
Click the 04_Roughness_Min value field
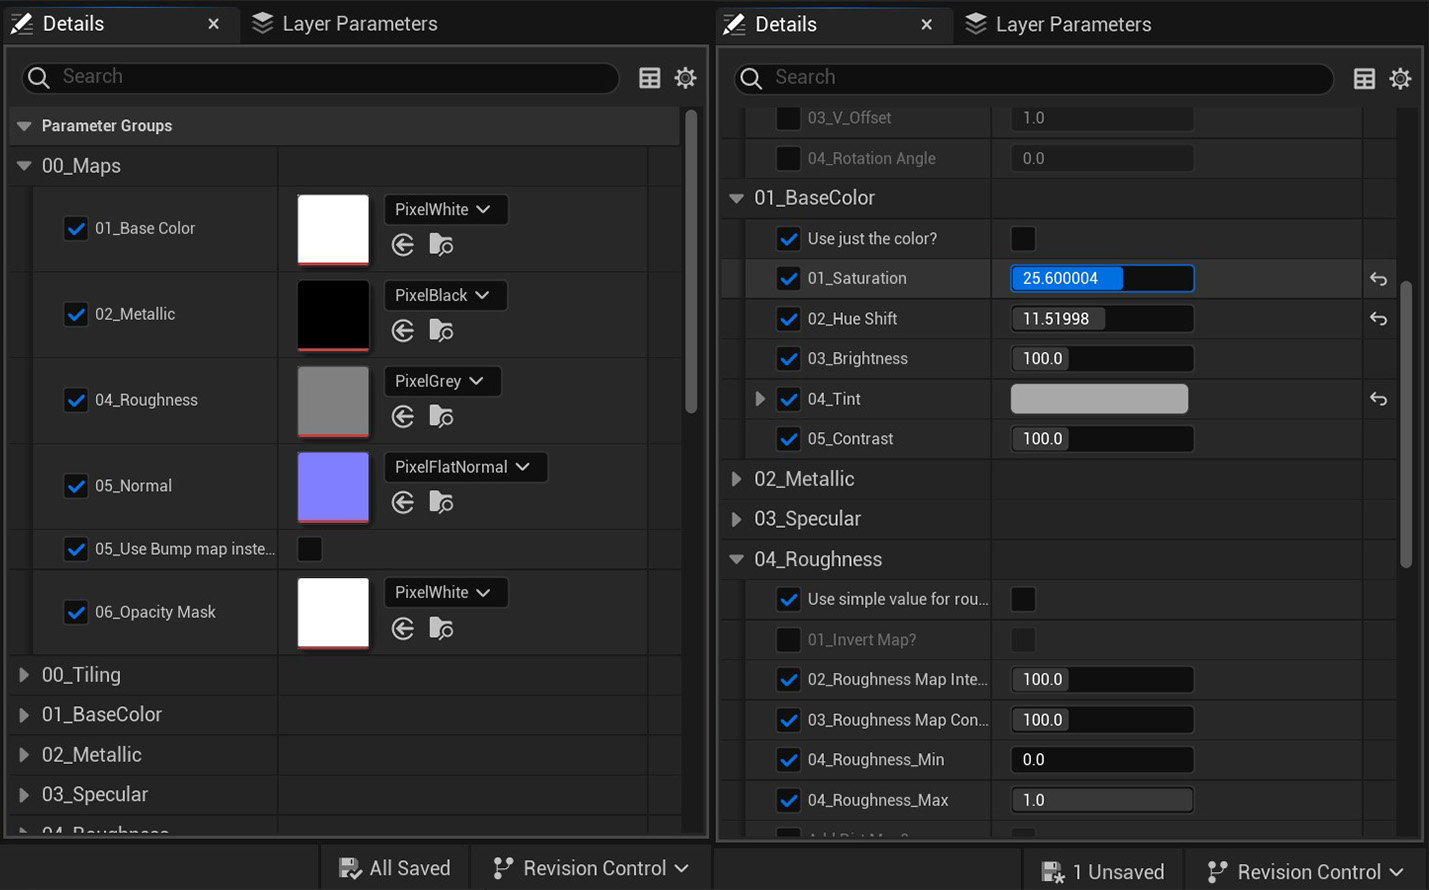[x=1102, y=760]
